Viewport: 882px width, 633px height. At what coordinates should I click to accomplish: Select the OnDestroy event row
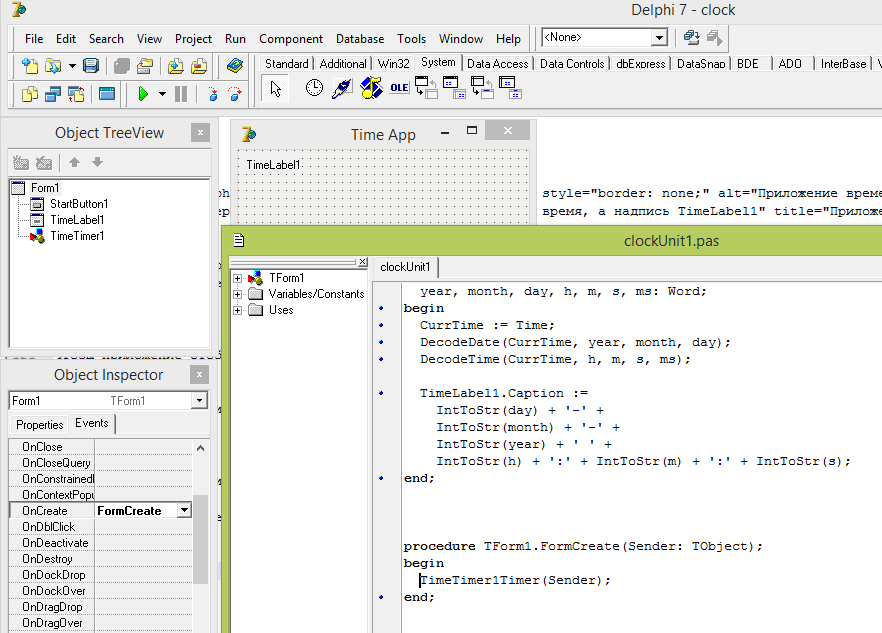(x=101, y=559)
